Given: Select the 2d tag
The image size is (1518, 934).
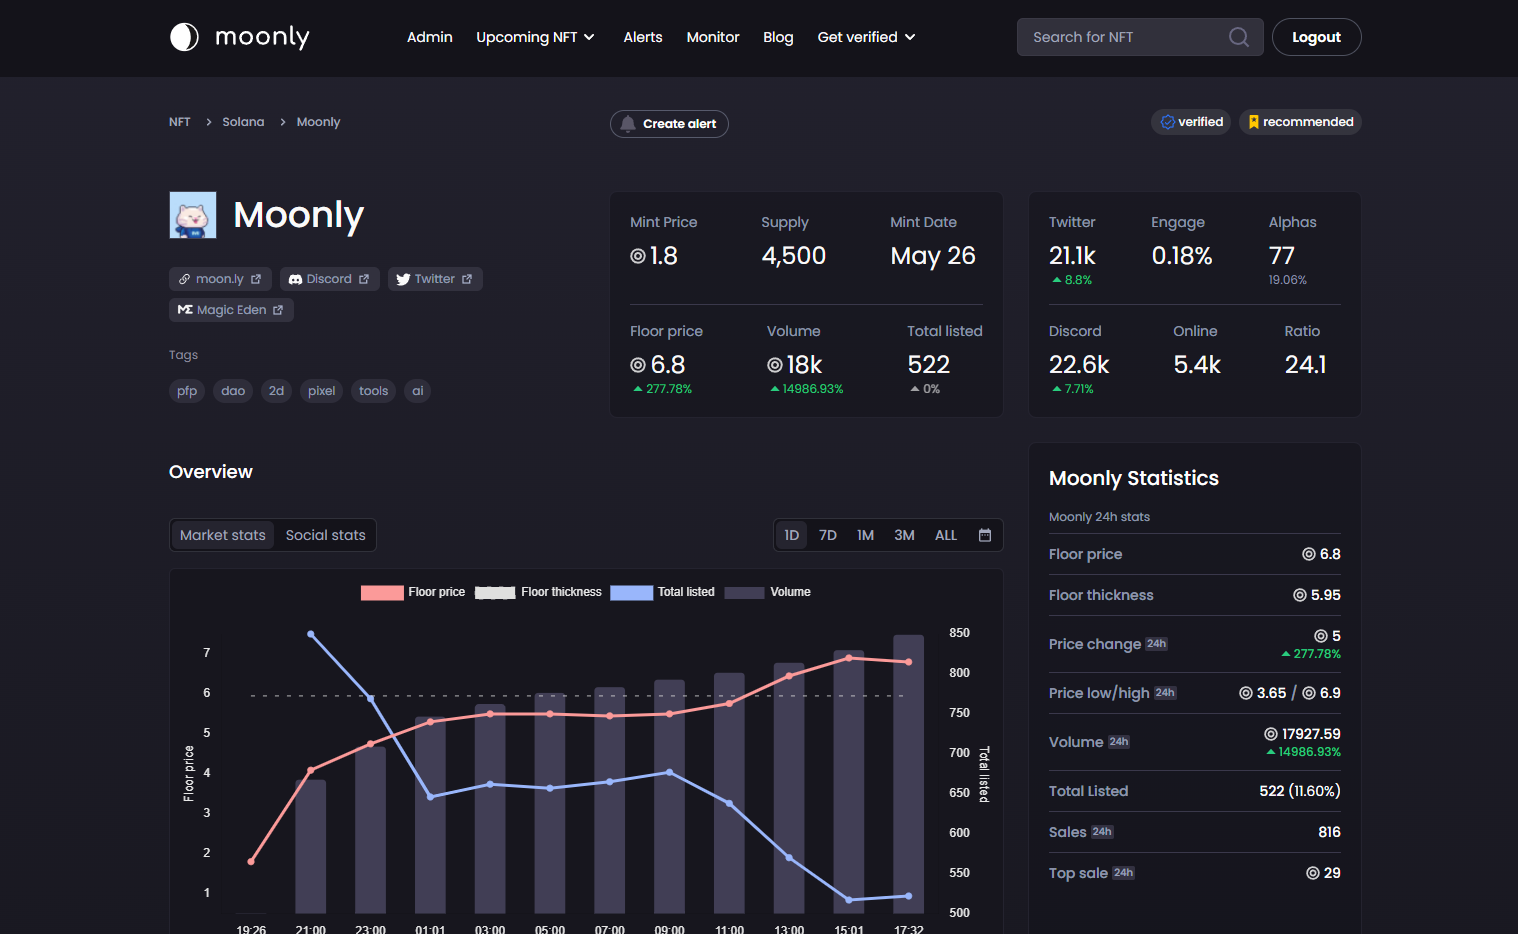Looking at the screenshot, I should [x=276, y=391].
